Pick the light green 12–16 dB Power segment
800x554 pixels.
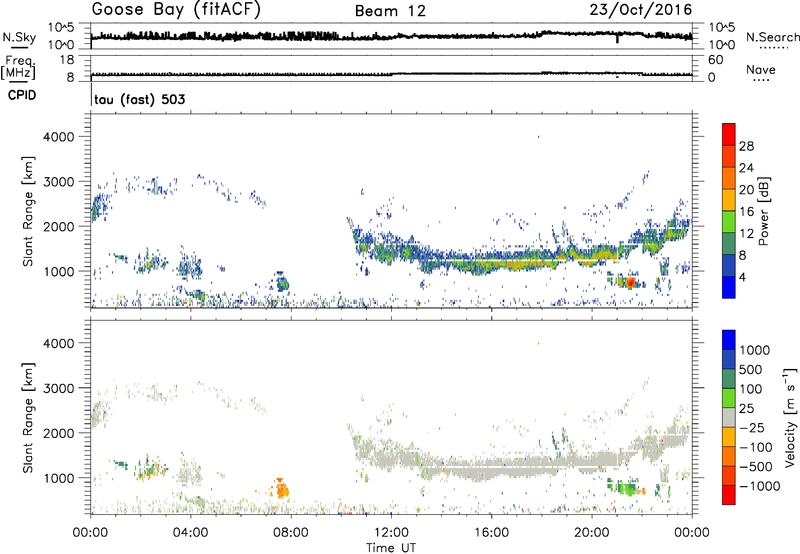729,222
